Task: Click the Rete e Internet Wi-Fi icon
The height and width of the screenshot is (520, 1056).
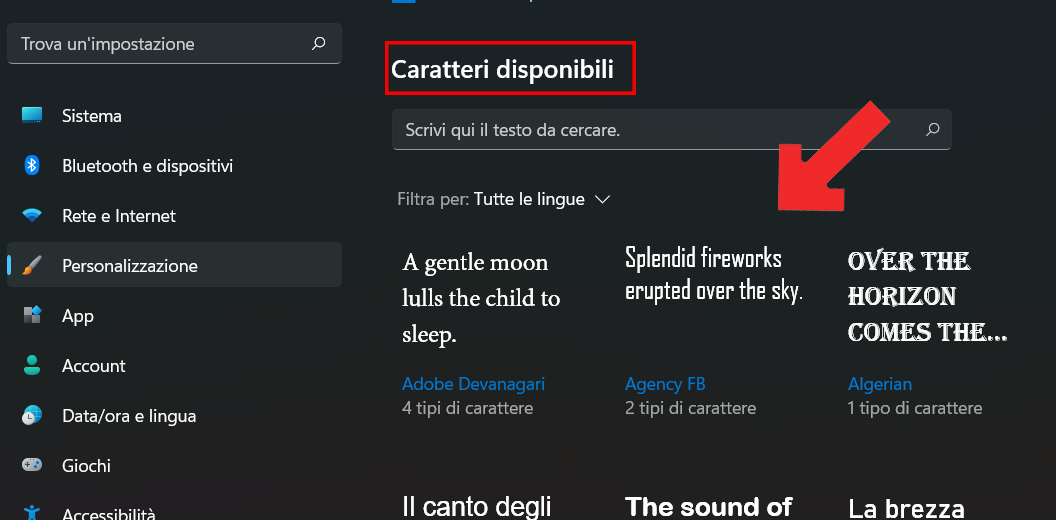Action: 32,216
